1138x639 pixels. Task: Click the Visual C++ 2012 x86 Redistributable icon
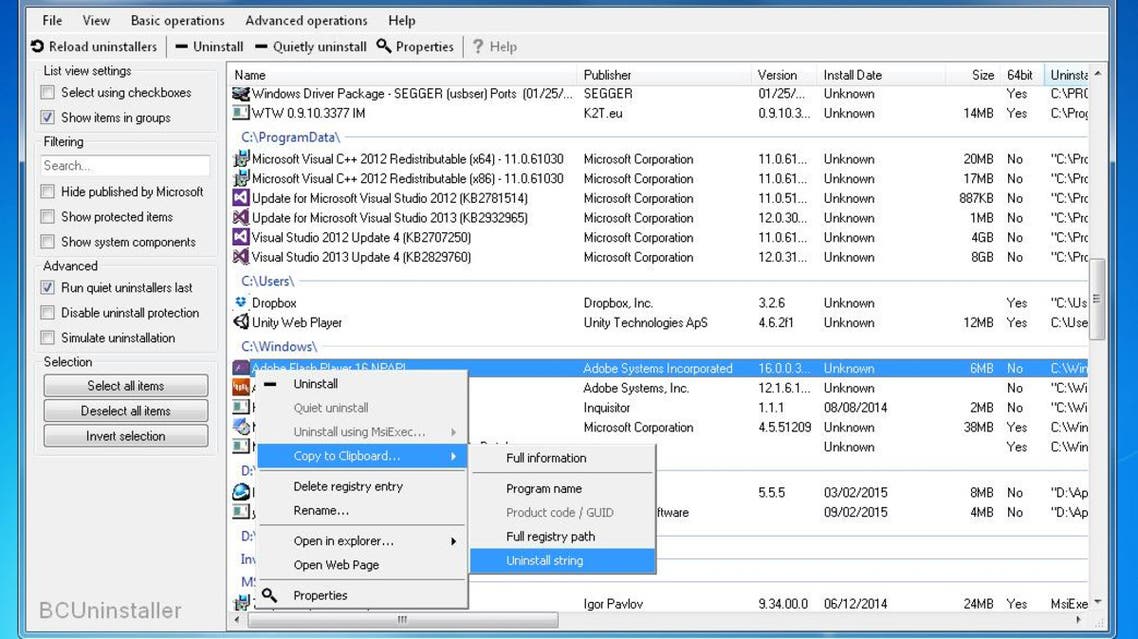tap(240, 179)
